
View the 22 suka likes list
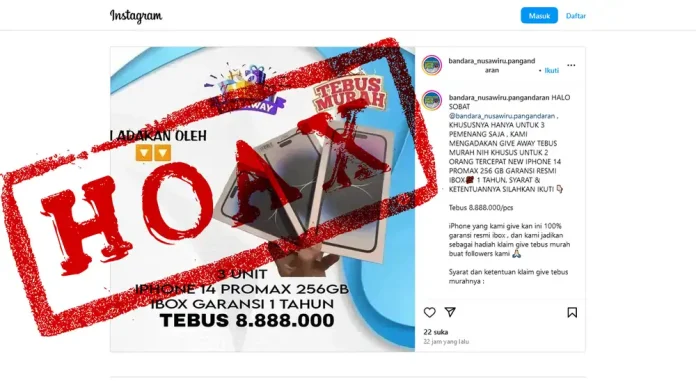coord(435,332)
